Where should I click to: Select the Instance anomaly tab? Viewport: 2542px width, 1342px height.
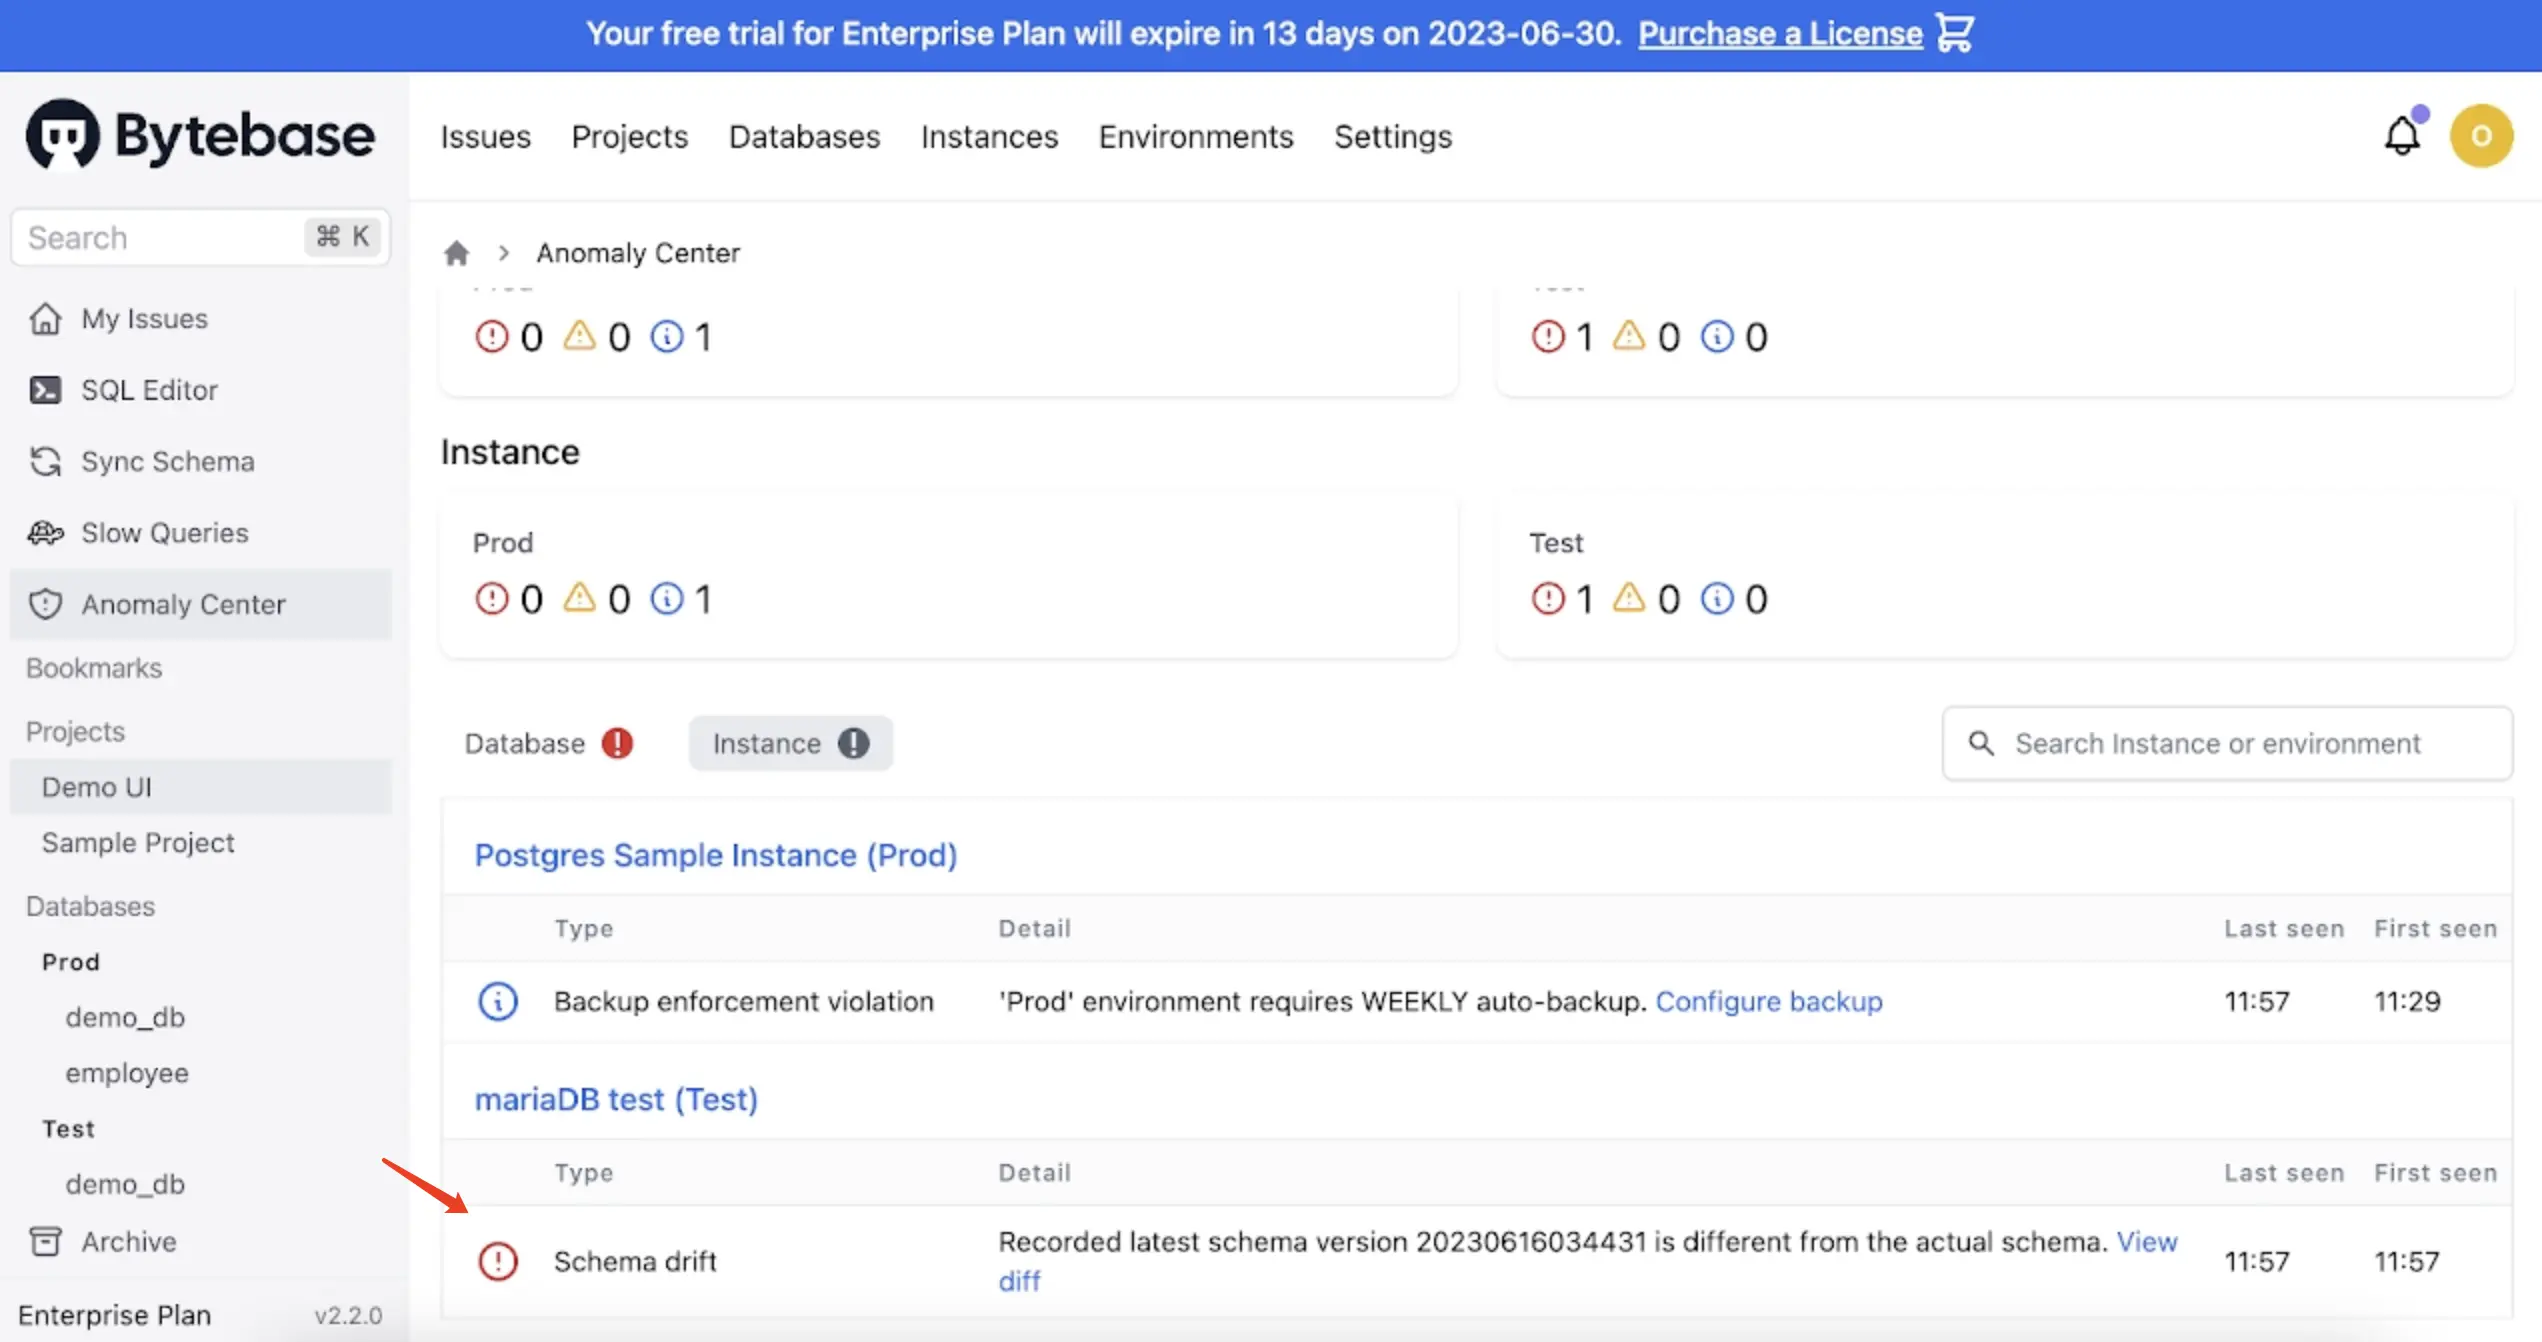(x=790, y=743)
